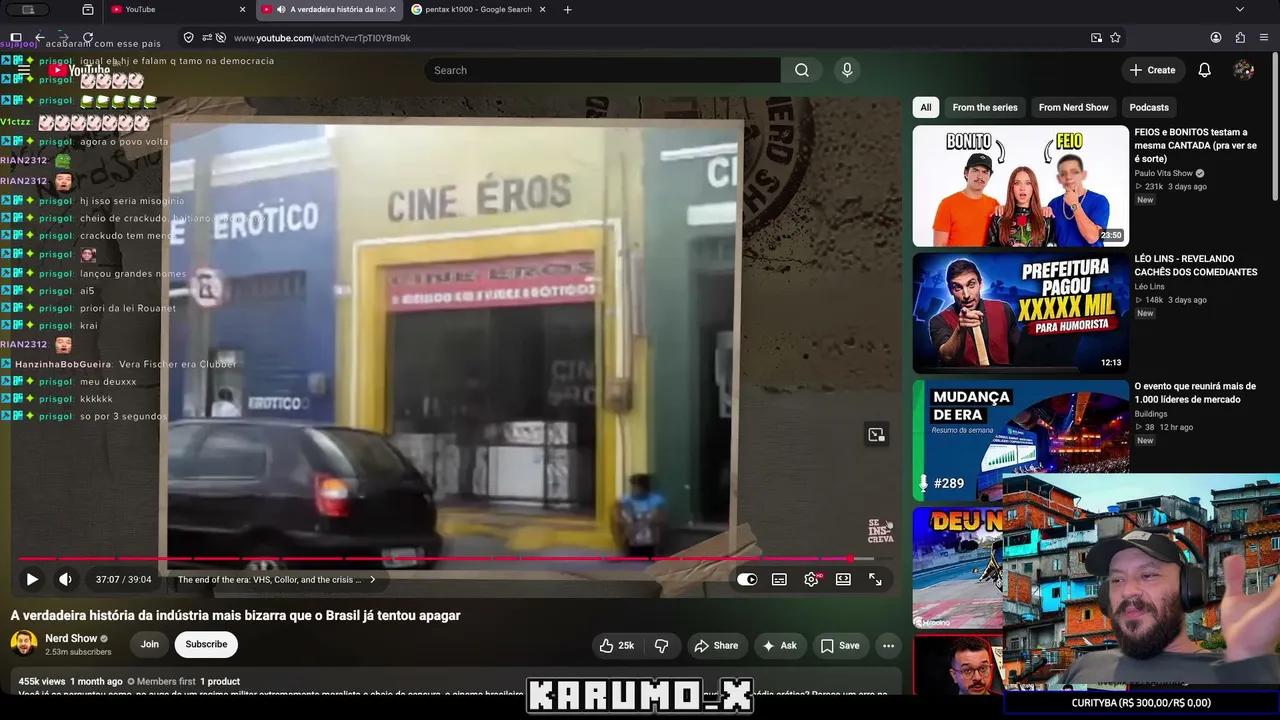1280x720 pixels.
Task: Open the browser profile account icon
Action: [x=1216, y=38]
